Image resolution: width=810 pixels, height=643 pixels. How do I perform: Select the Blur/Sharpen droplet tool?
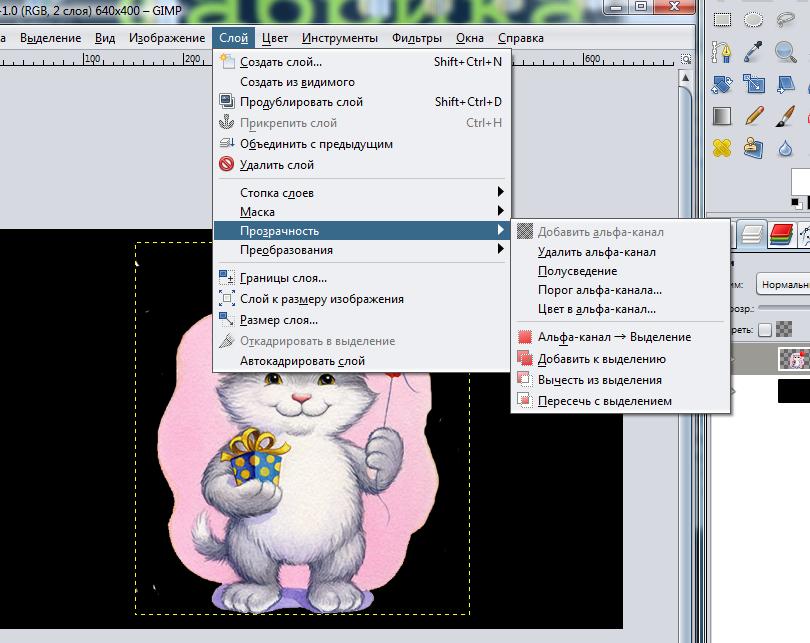785,148
